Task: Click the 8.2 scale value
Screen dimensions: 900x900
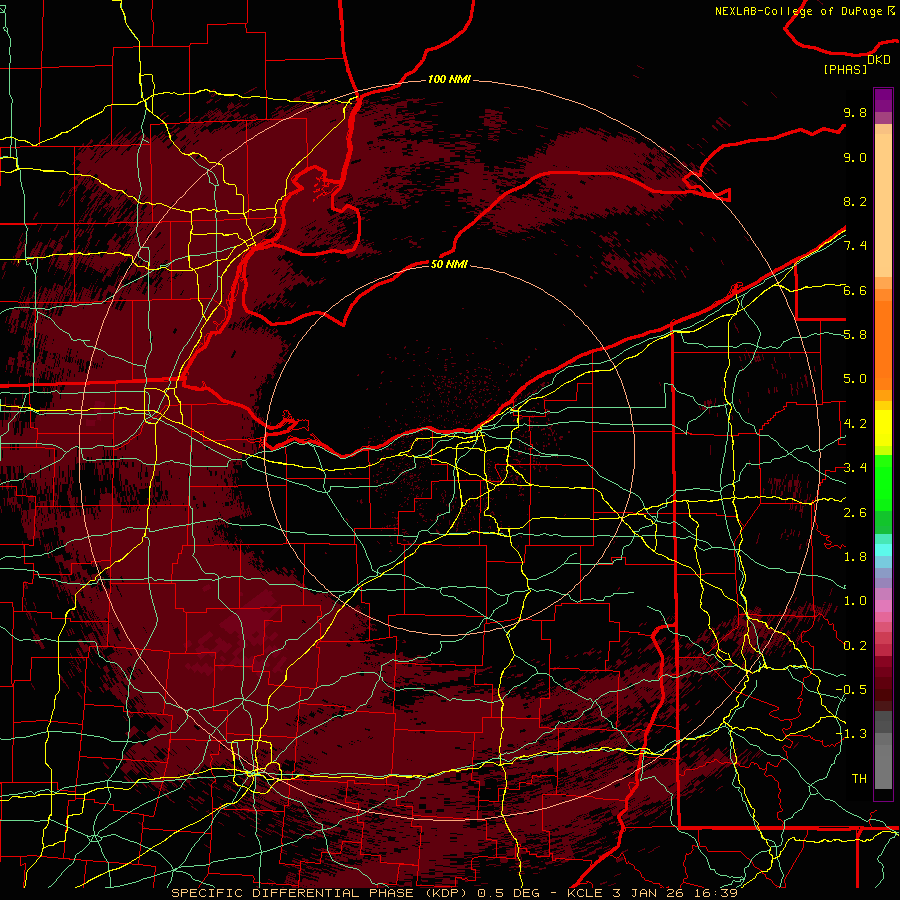Action: 855,201
